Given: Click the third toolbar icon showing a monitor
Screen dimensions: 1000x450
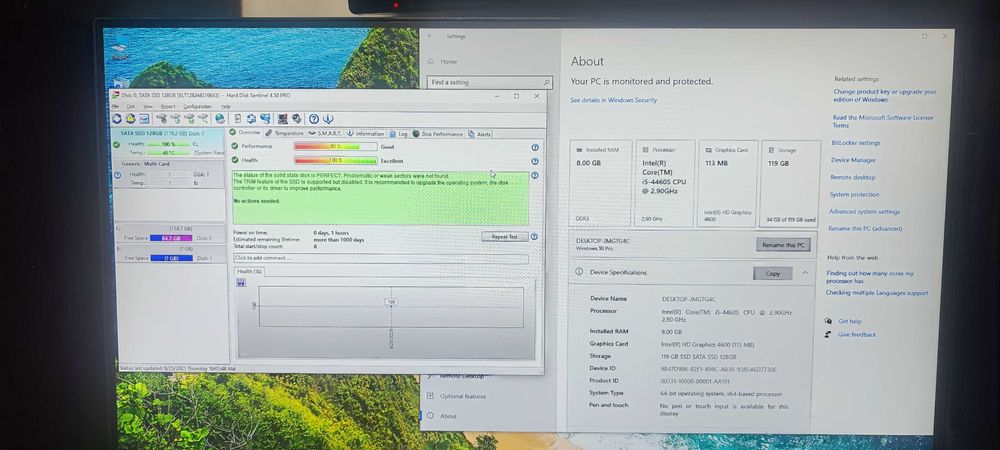Looking at the screenshot, I should click(145, 119).
